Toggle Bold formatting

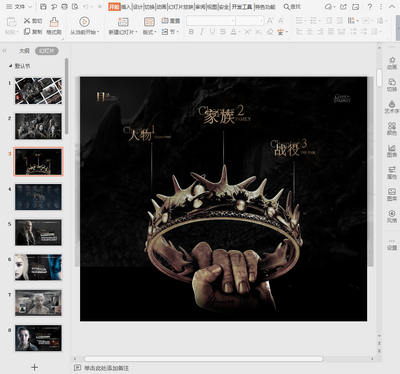[191, 32]
